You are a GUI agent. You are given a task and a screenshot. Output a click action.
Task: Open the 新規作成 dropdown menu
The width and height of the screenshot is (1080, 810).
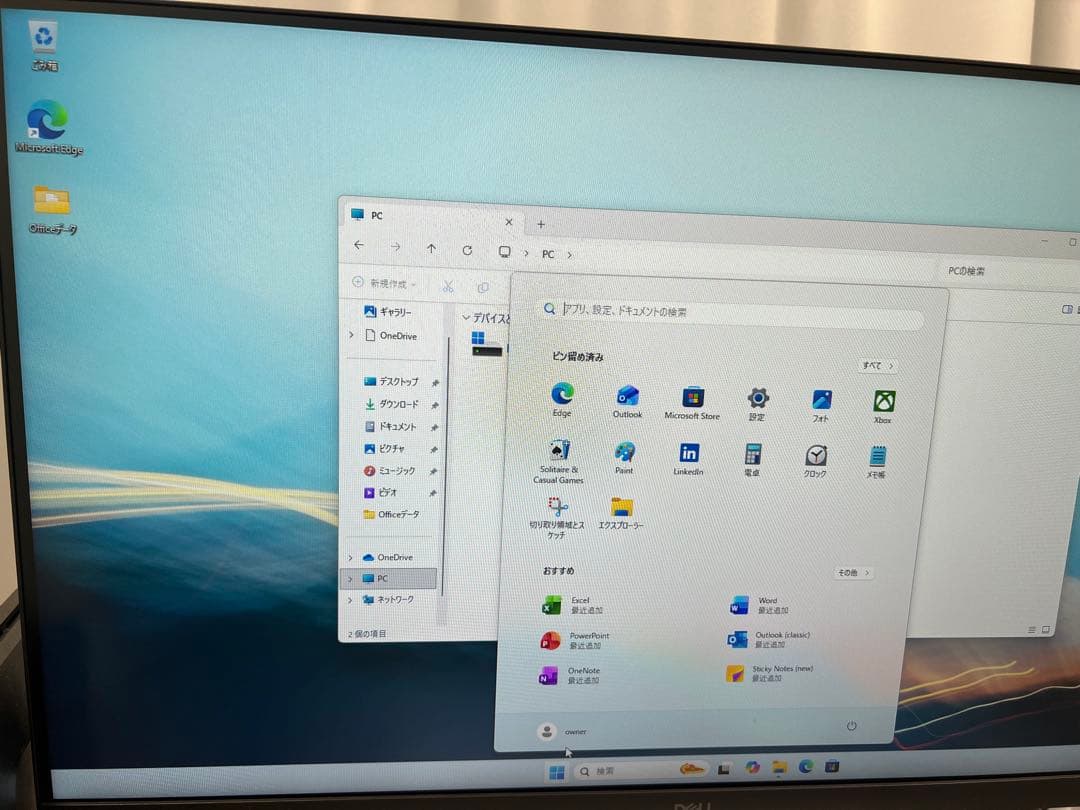pyautogui.click(x=386, y=283)
